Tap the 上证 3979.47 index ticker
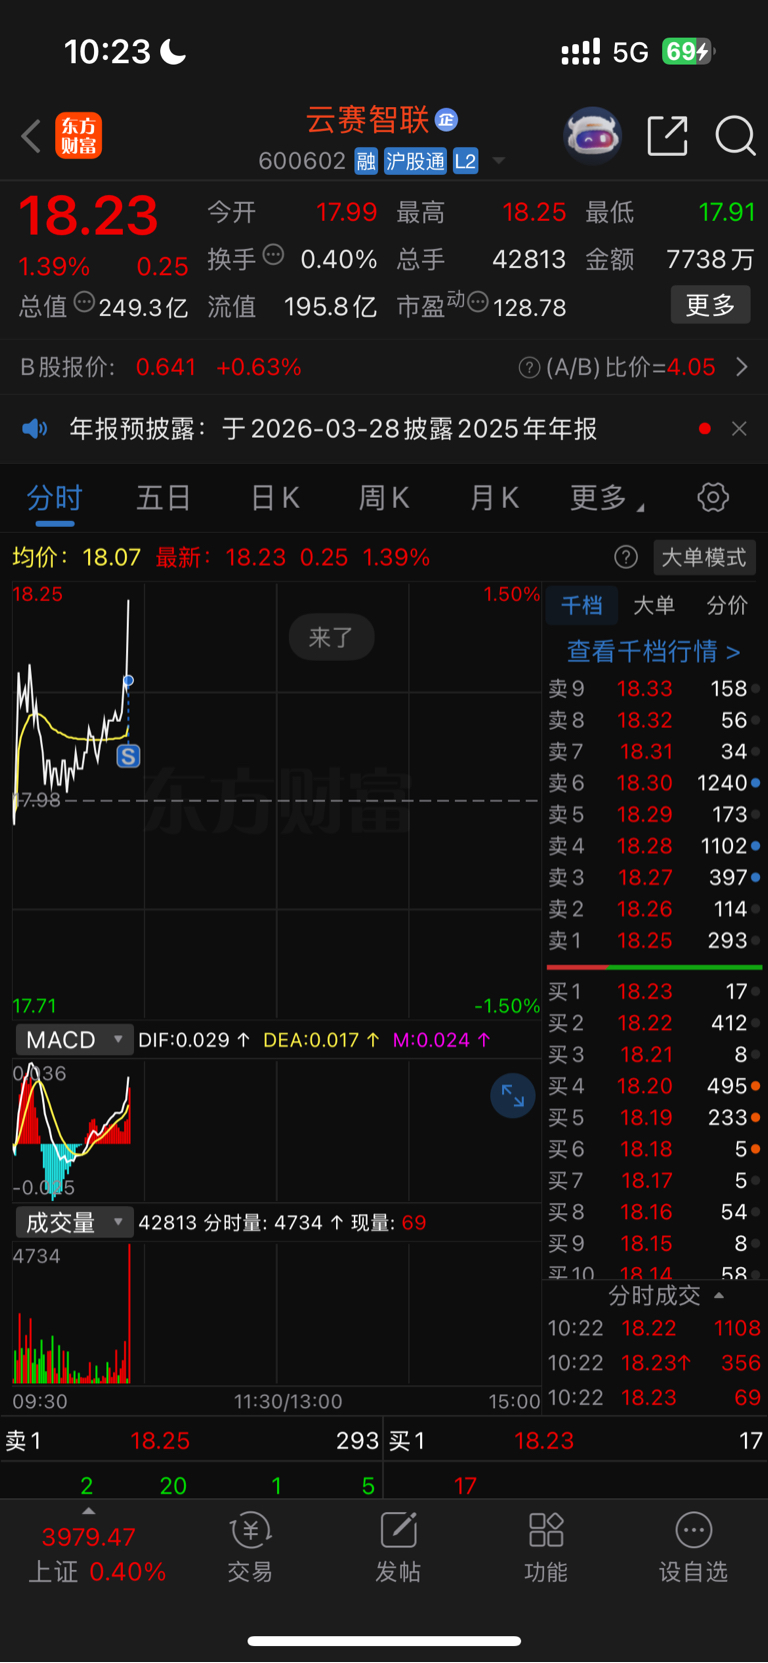Screen dimensions: 768x1663 click(x=95, y=1554)
